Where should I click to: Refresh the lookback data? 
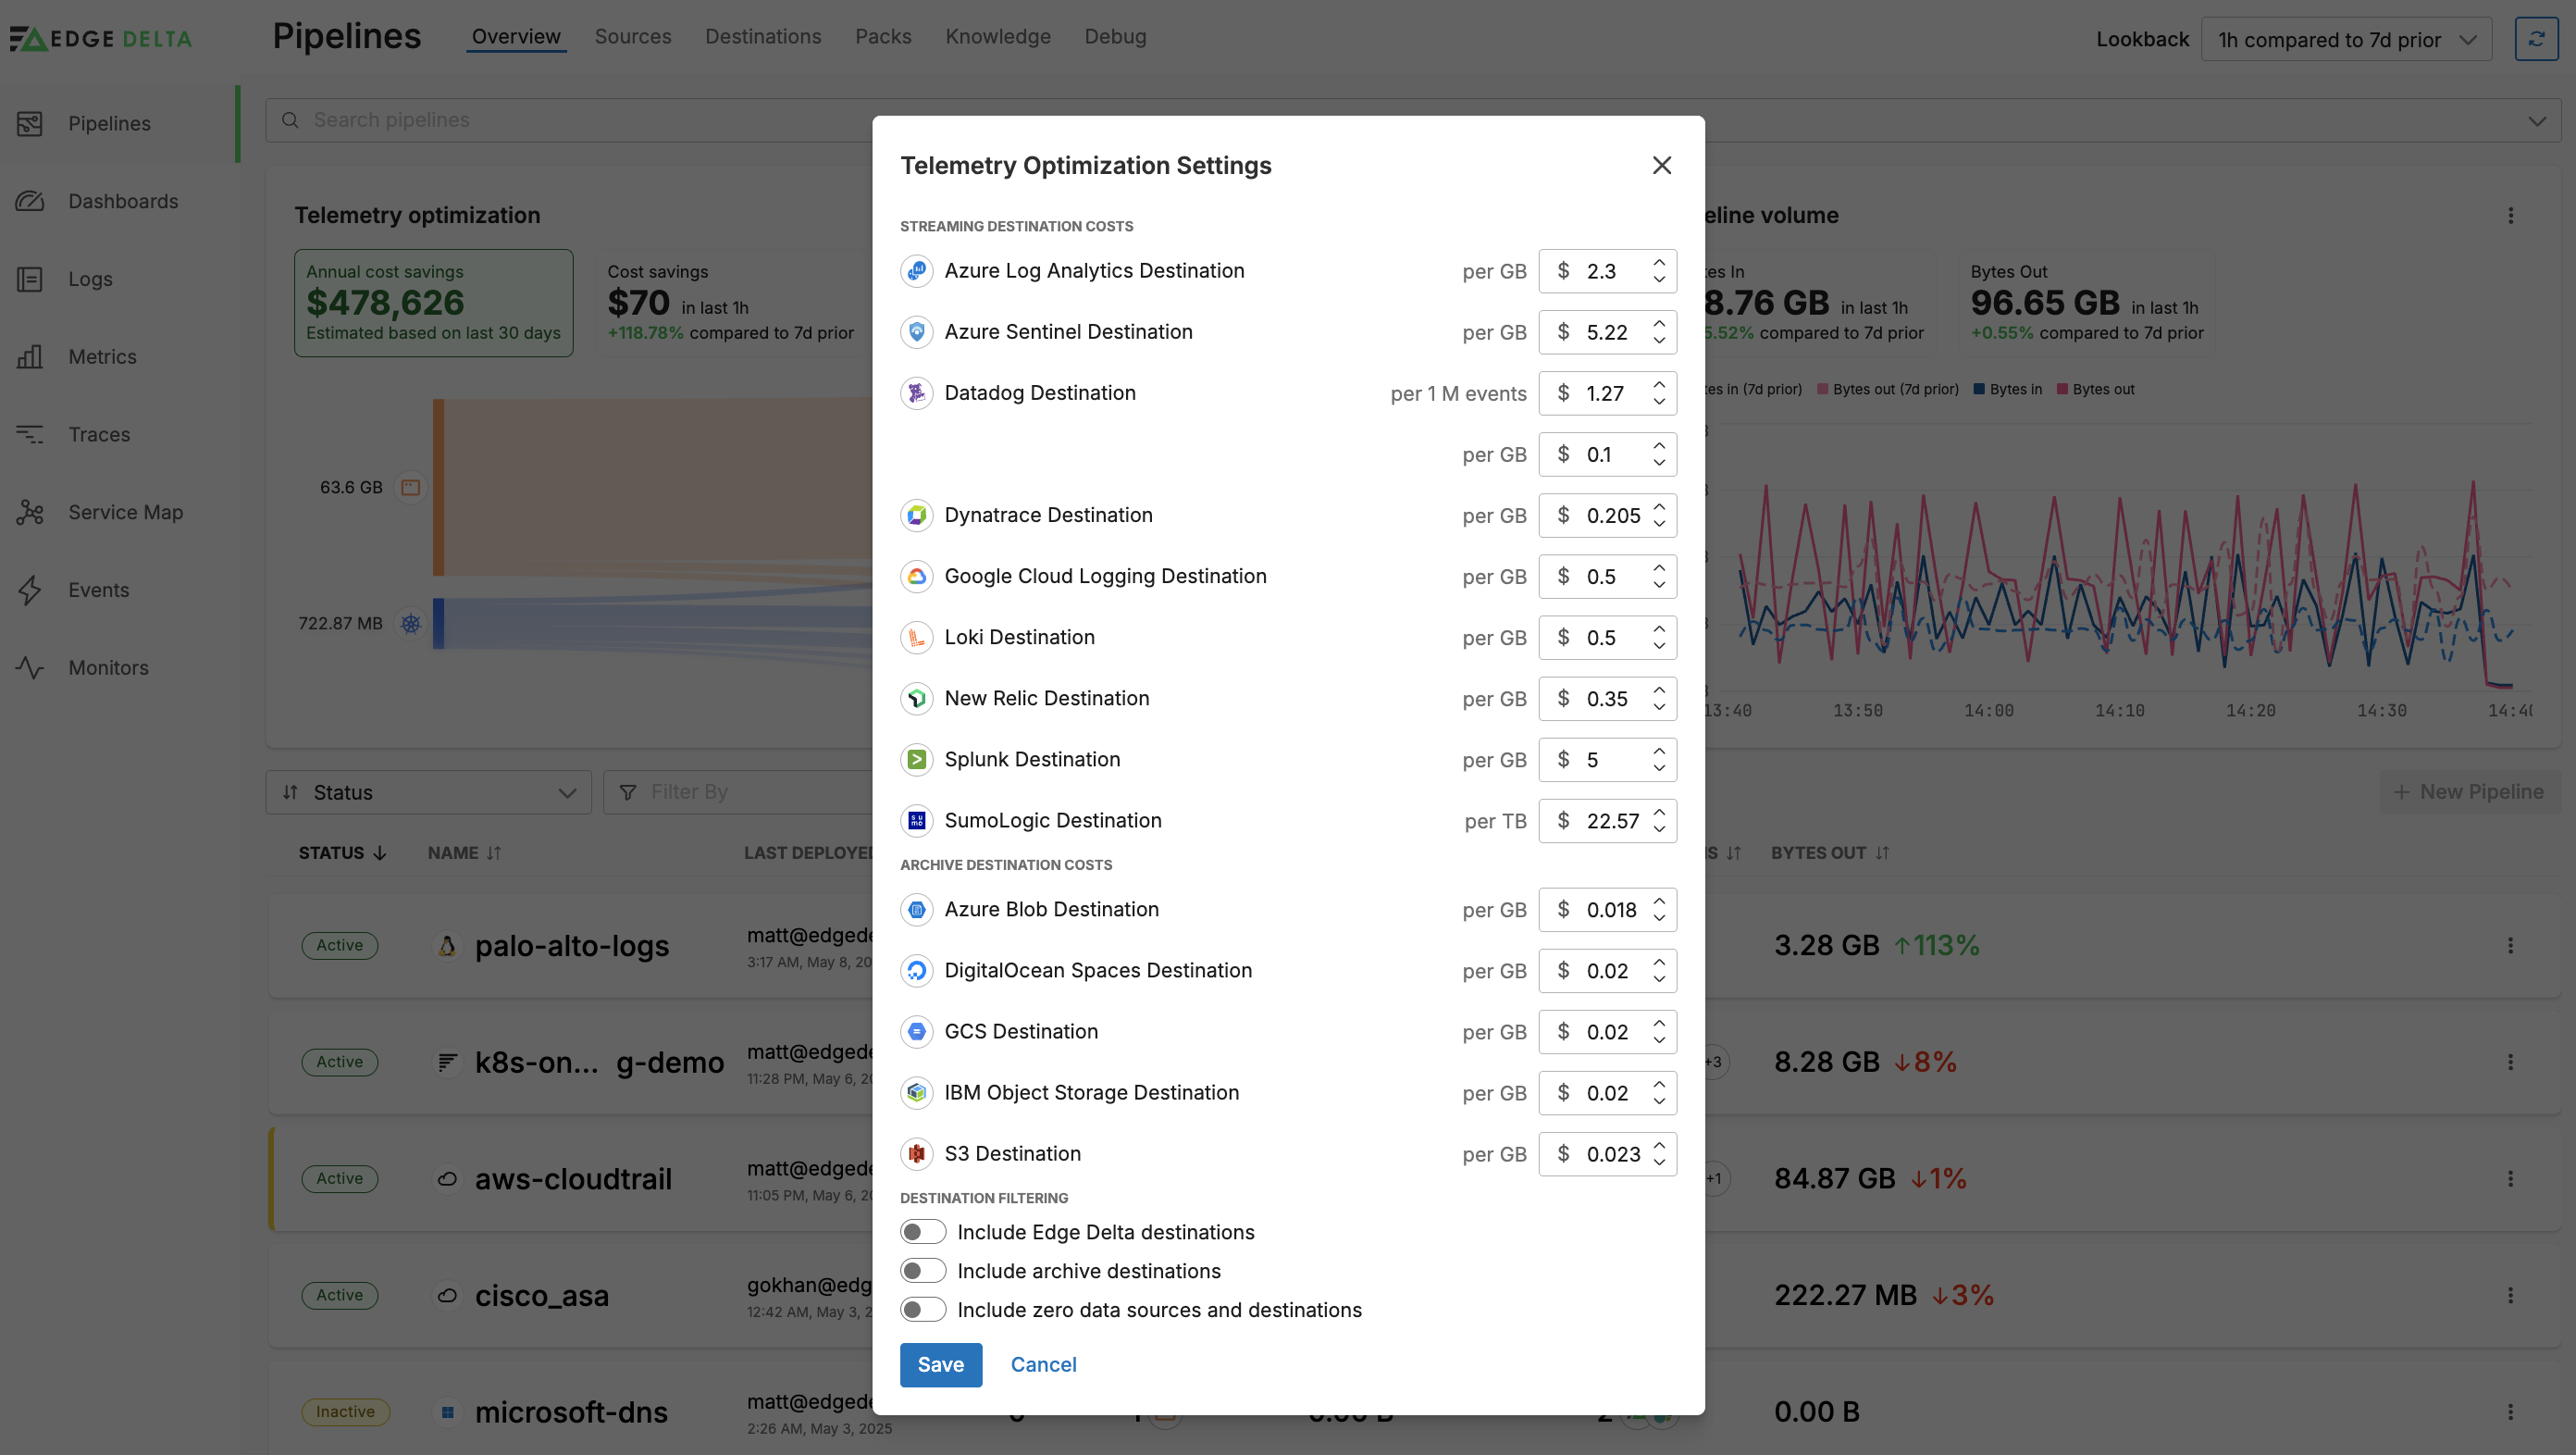[2536, 39]
